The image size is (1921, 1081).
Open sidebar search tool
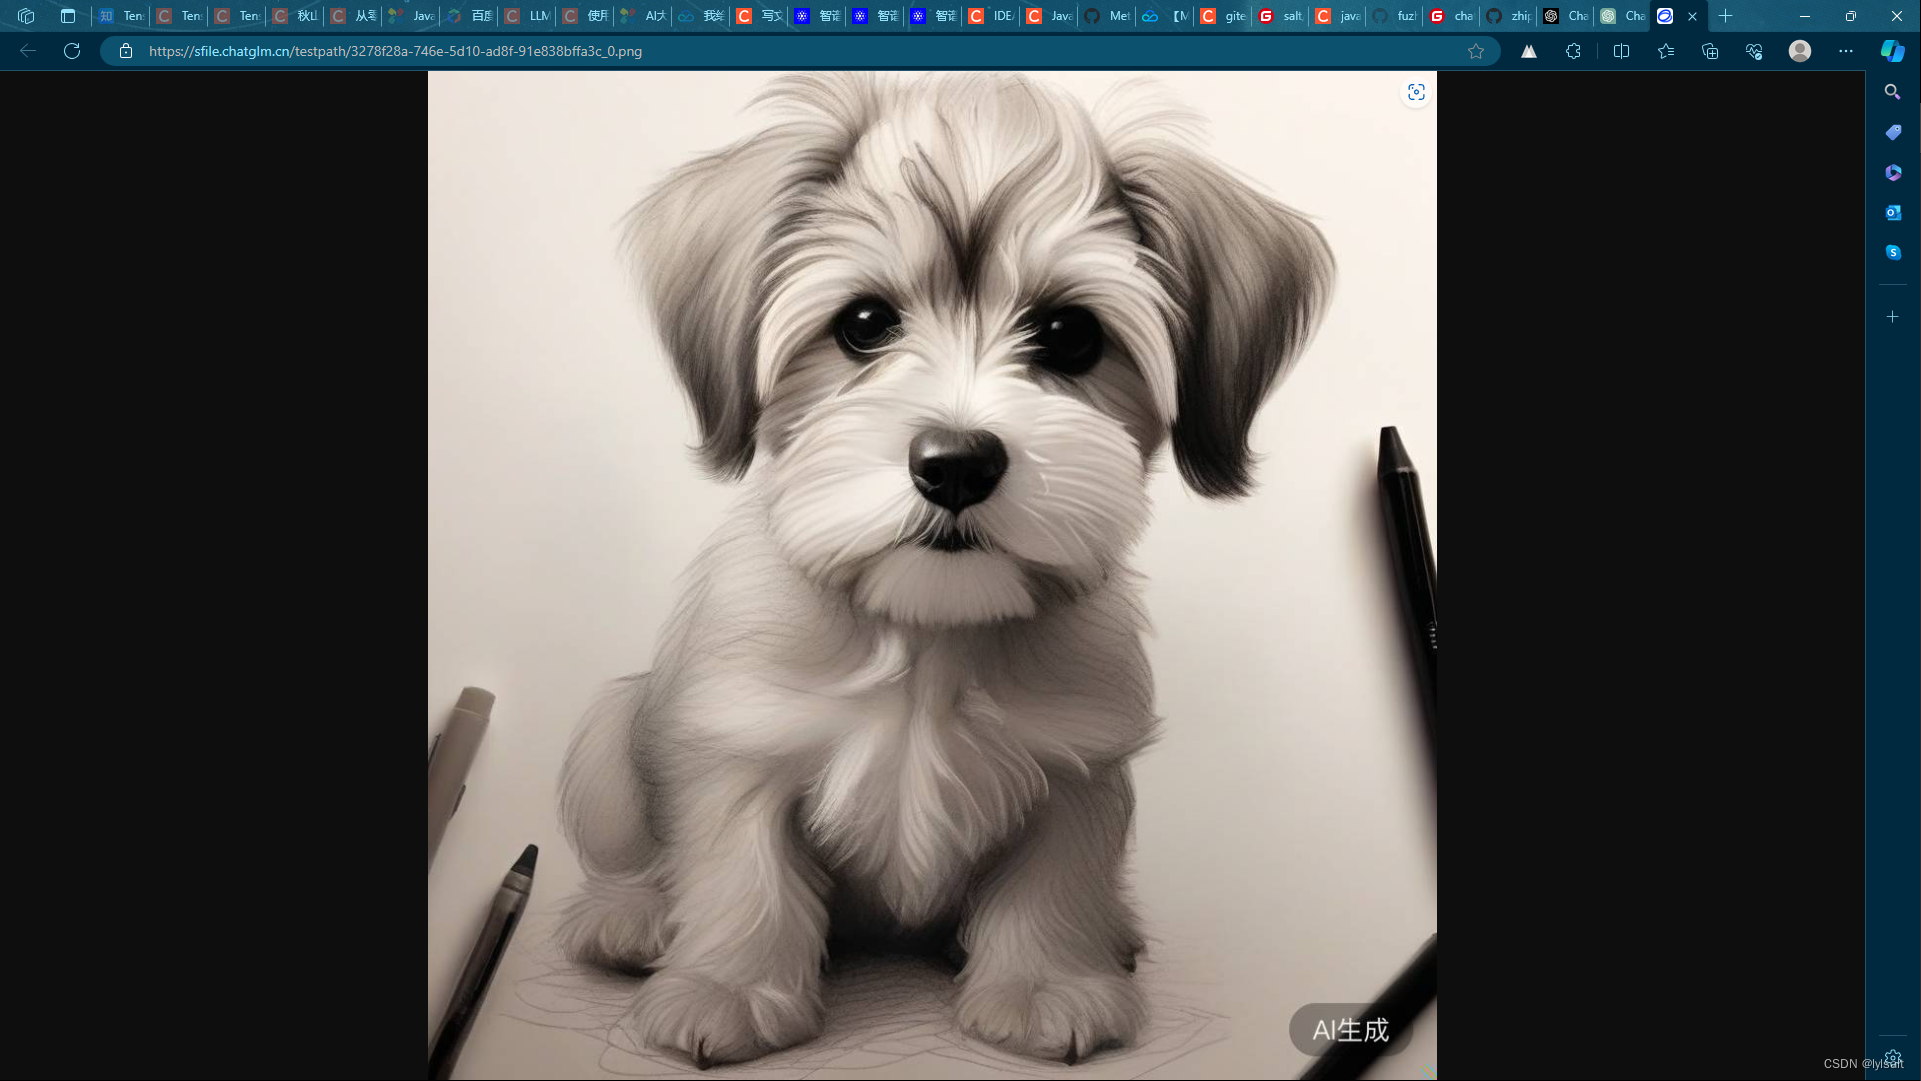click(x=1892, y=92)
